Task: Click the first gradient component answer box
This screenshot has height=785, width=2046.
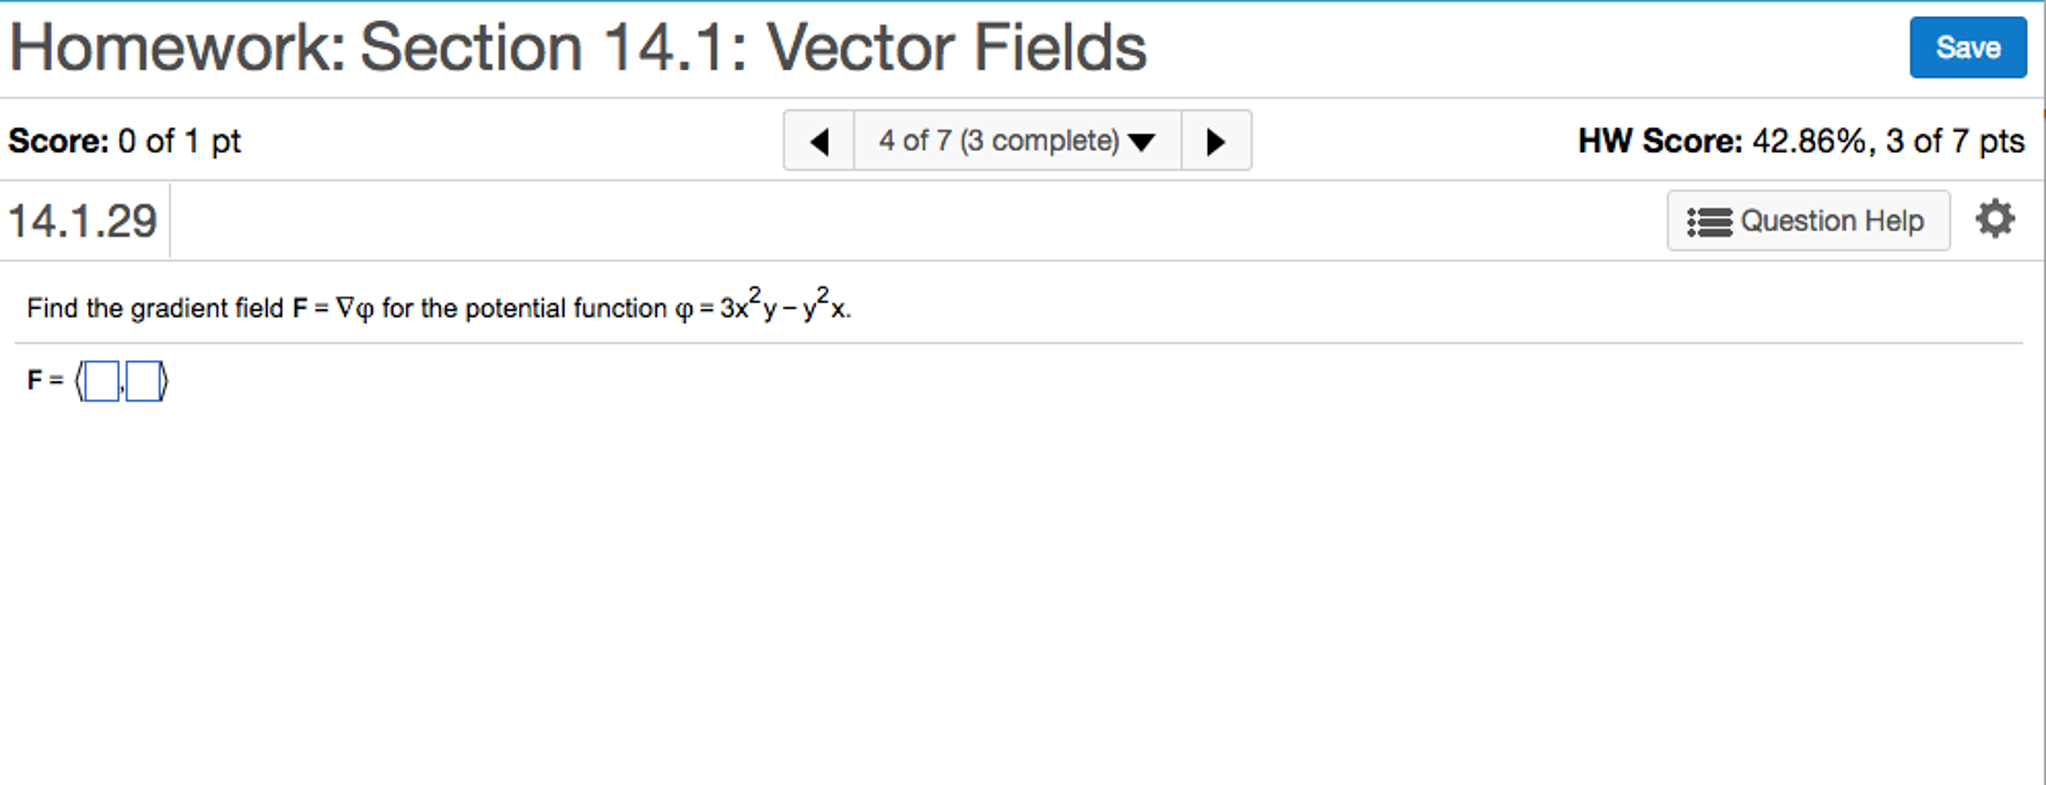Action: point(100,381)
